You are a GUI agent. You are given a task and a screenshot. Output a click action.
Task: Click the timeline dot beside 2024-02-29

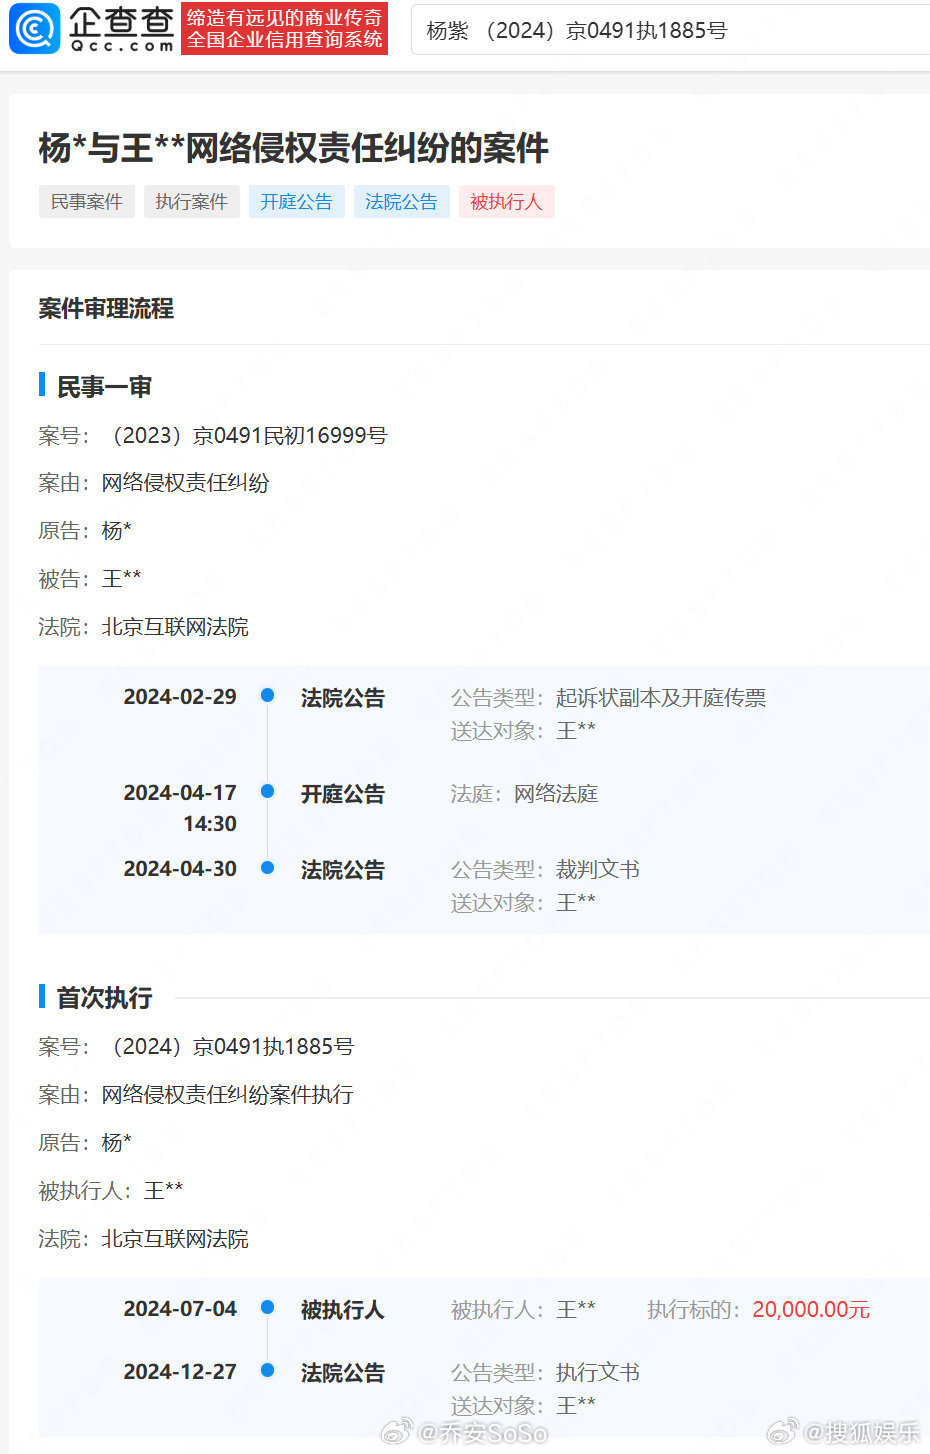267,695
